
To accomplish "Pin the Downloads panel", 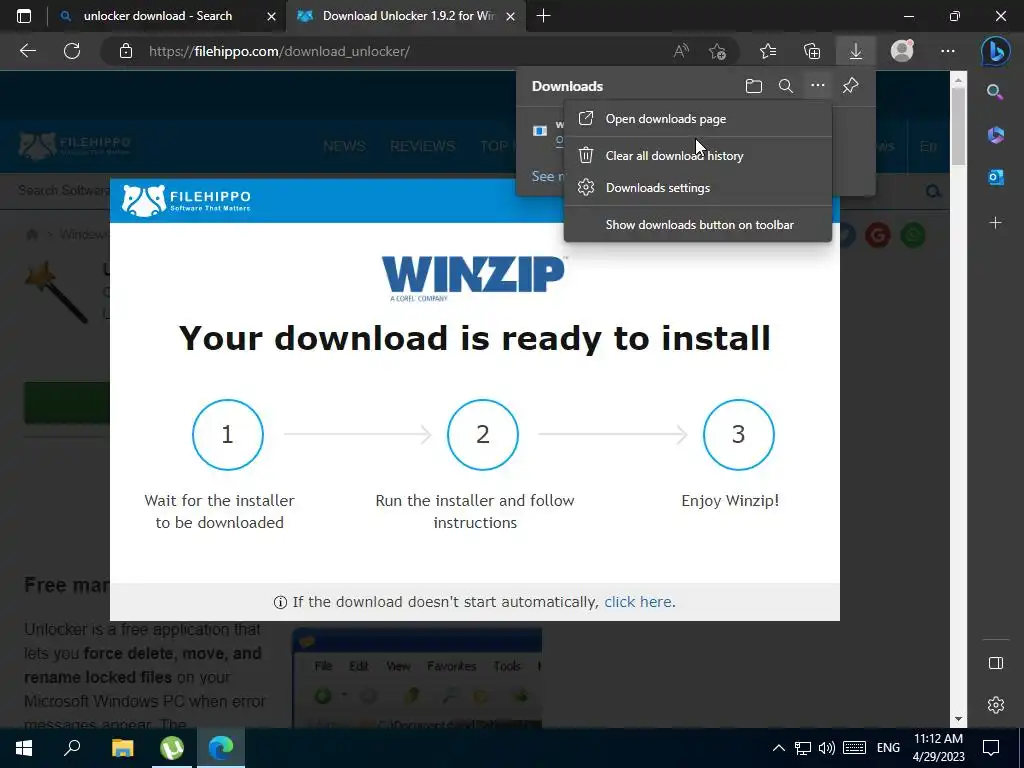I will click(x=850, y=86).
